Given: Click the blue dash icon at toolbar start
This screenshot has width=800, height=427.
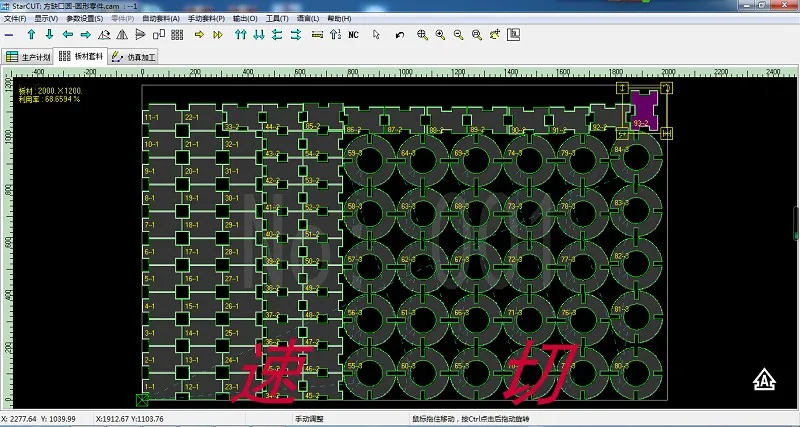Looking at the screenshot, I should [x=9, y=34].
